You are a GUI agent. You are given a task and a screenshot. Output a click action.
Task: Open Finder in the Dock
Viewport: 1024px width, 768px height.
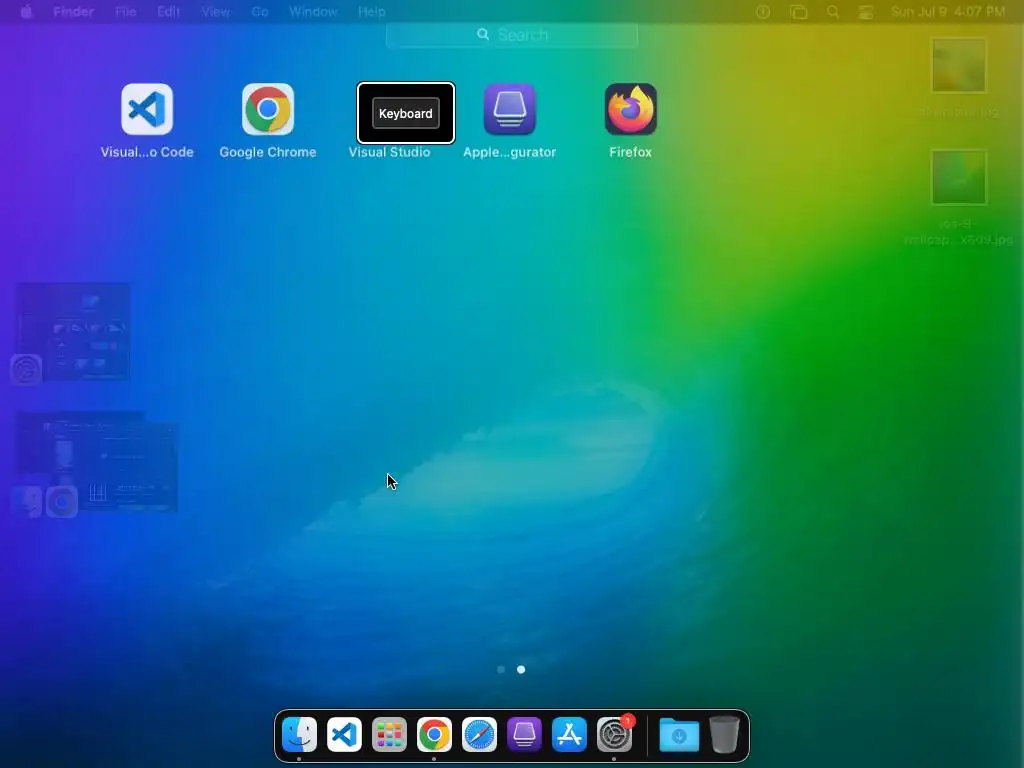pos(299,735)
